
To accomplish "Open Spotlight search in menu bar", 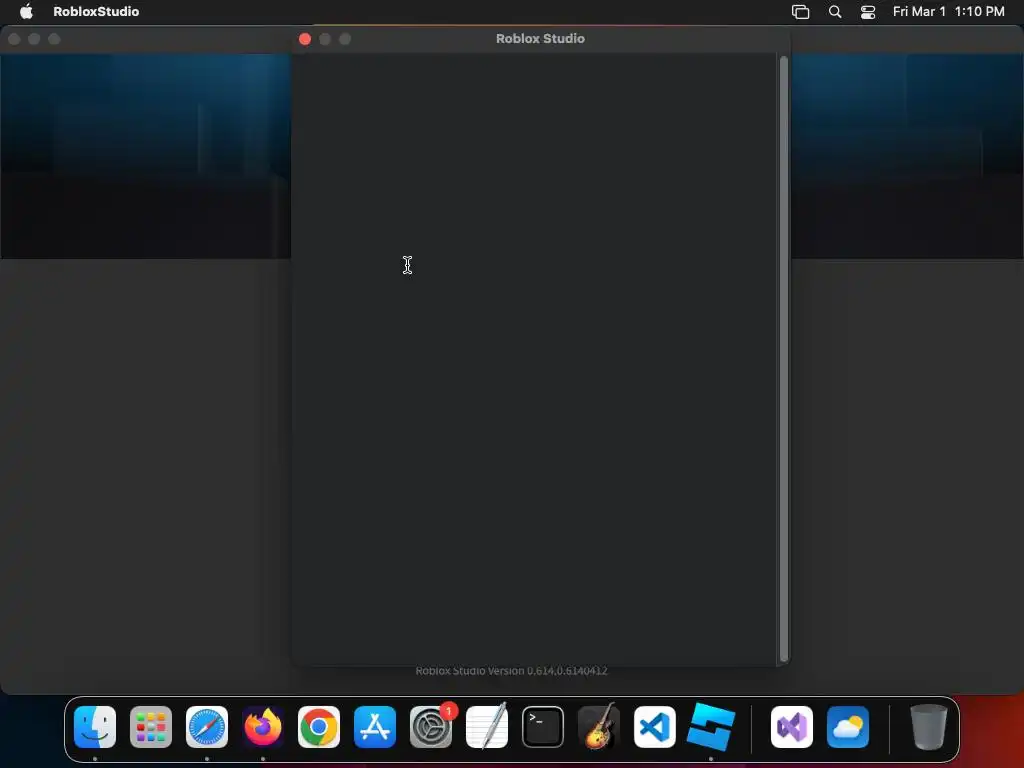I will 835,11.
